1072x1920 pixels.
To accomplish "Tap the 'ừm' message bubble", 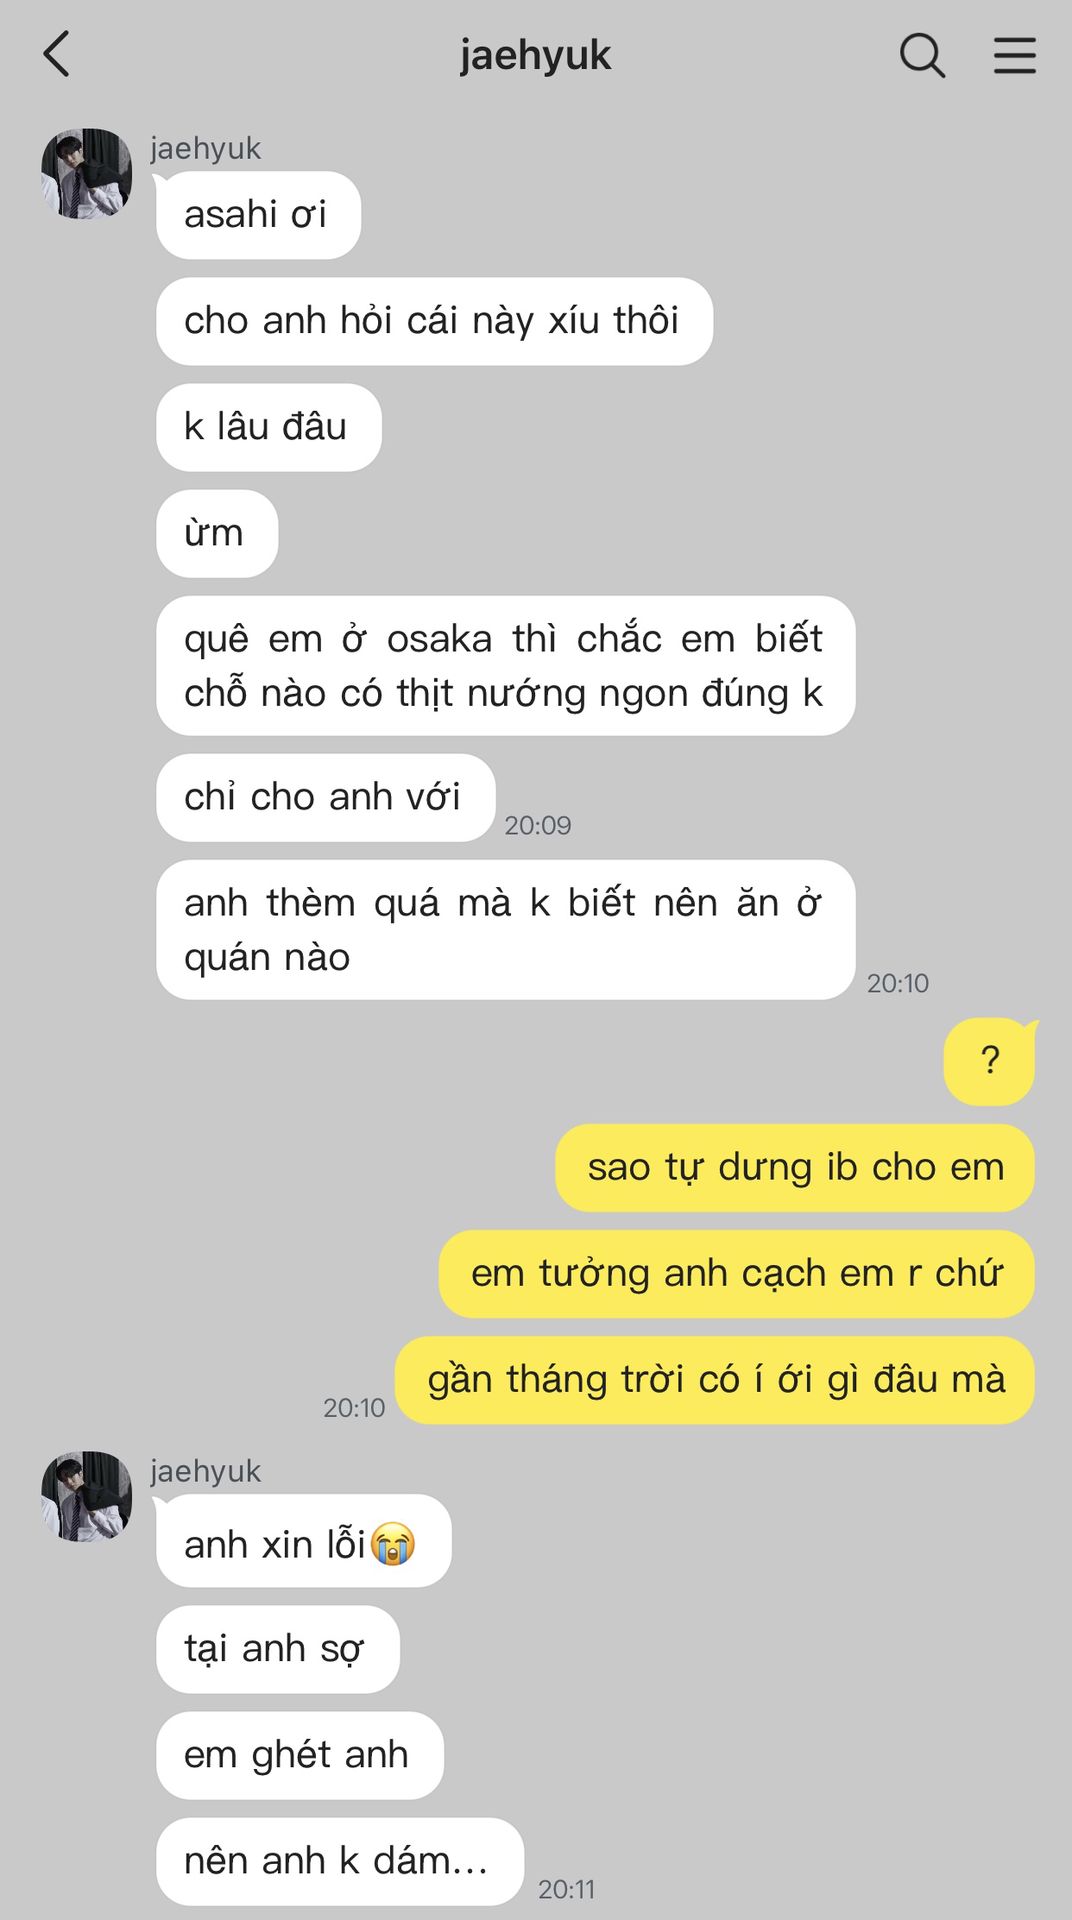I will (217, 533).
